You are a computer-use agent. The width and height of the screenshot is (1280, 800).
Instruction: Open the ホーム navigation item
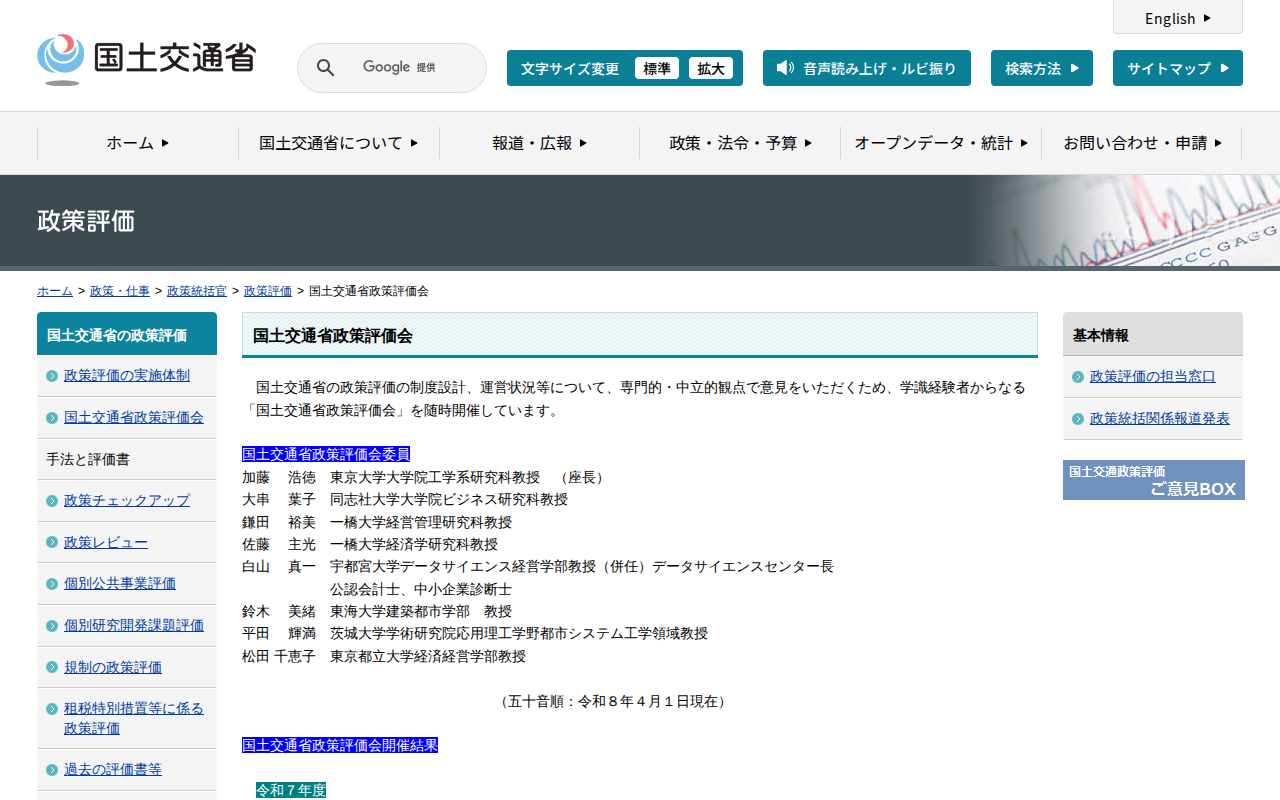pos(138,143)
